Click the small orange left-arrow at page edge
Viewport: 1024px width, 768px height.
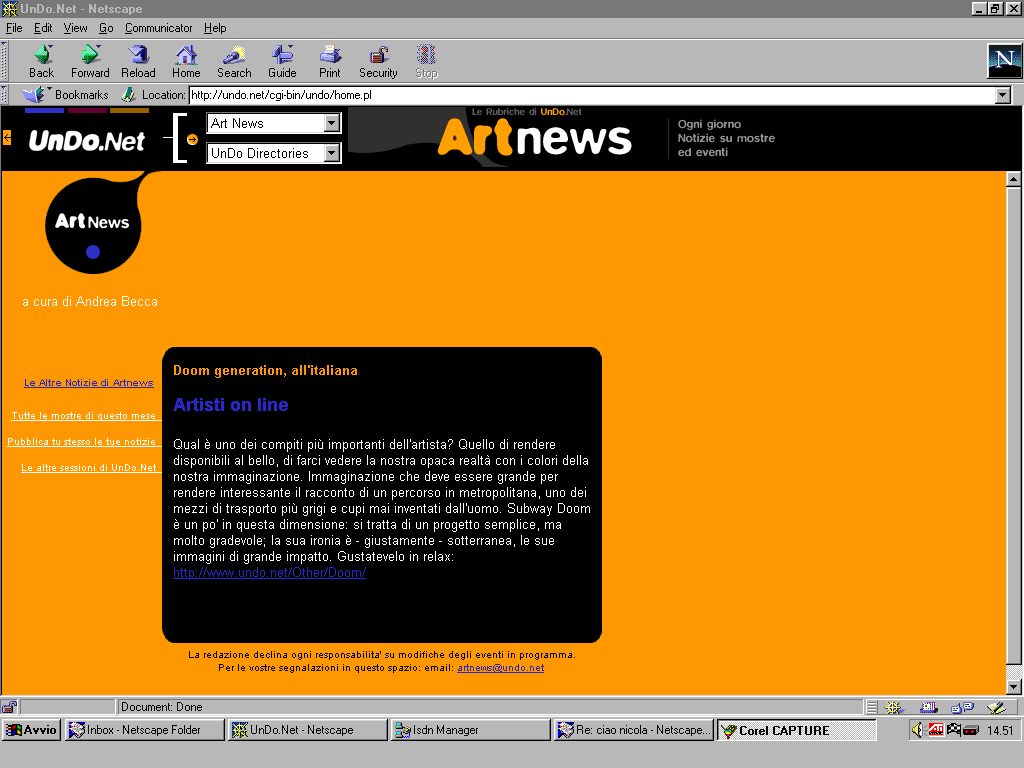7,137
